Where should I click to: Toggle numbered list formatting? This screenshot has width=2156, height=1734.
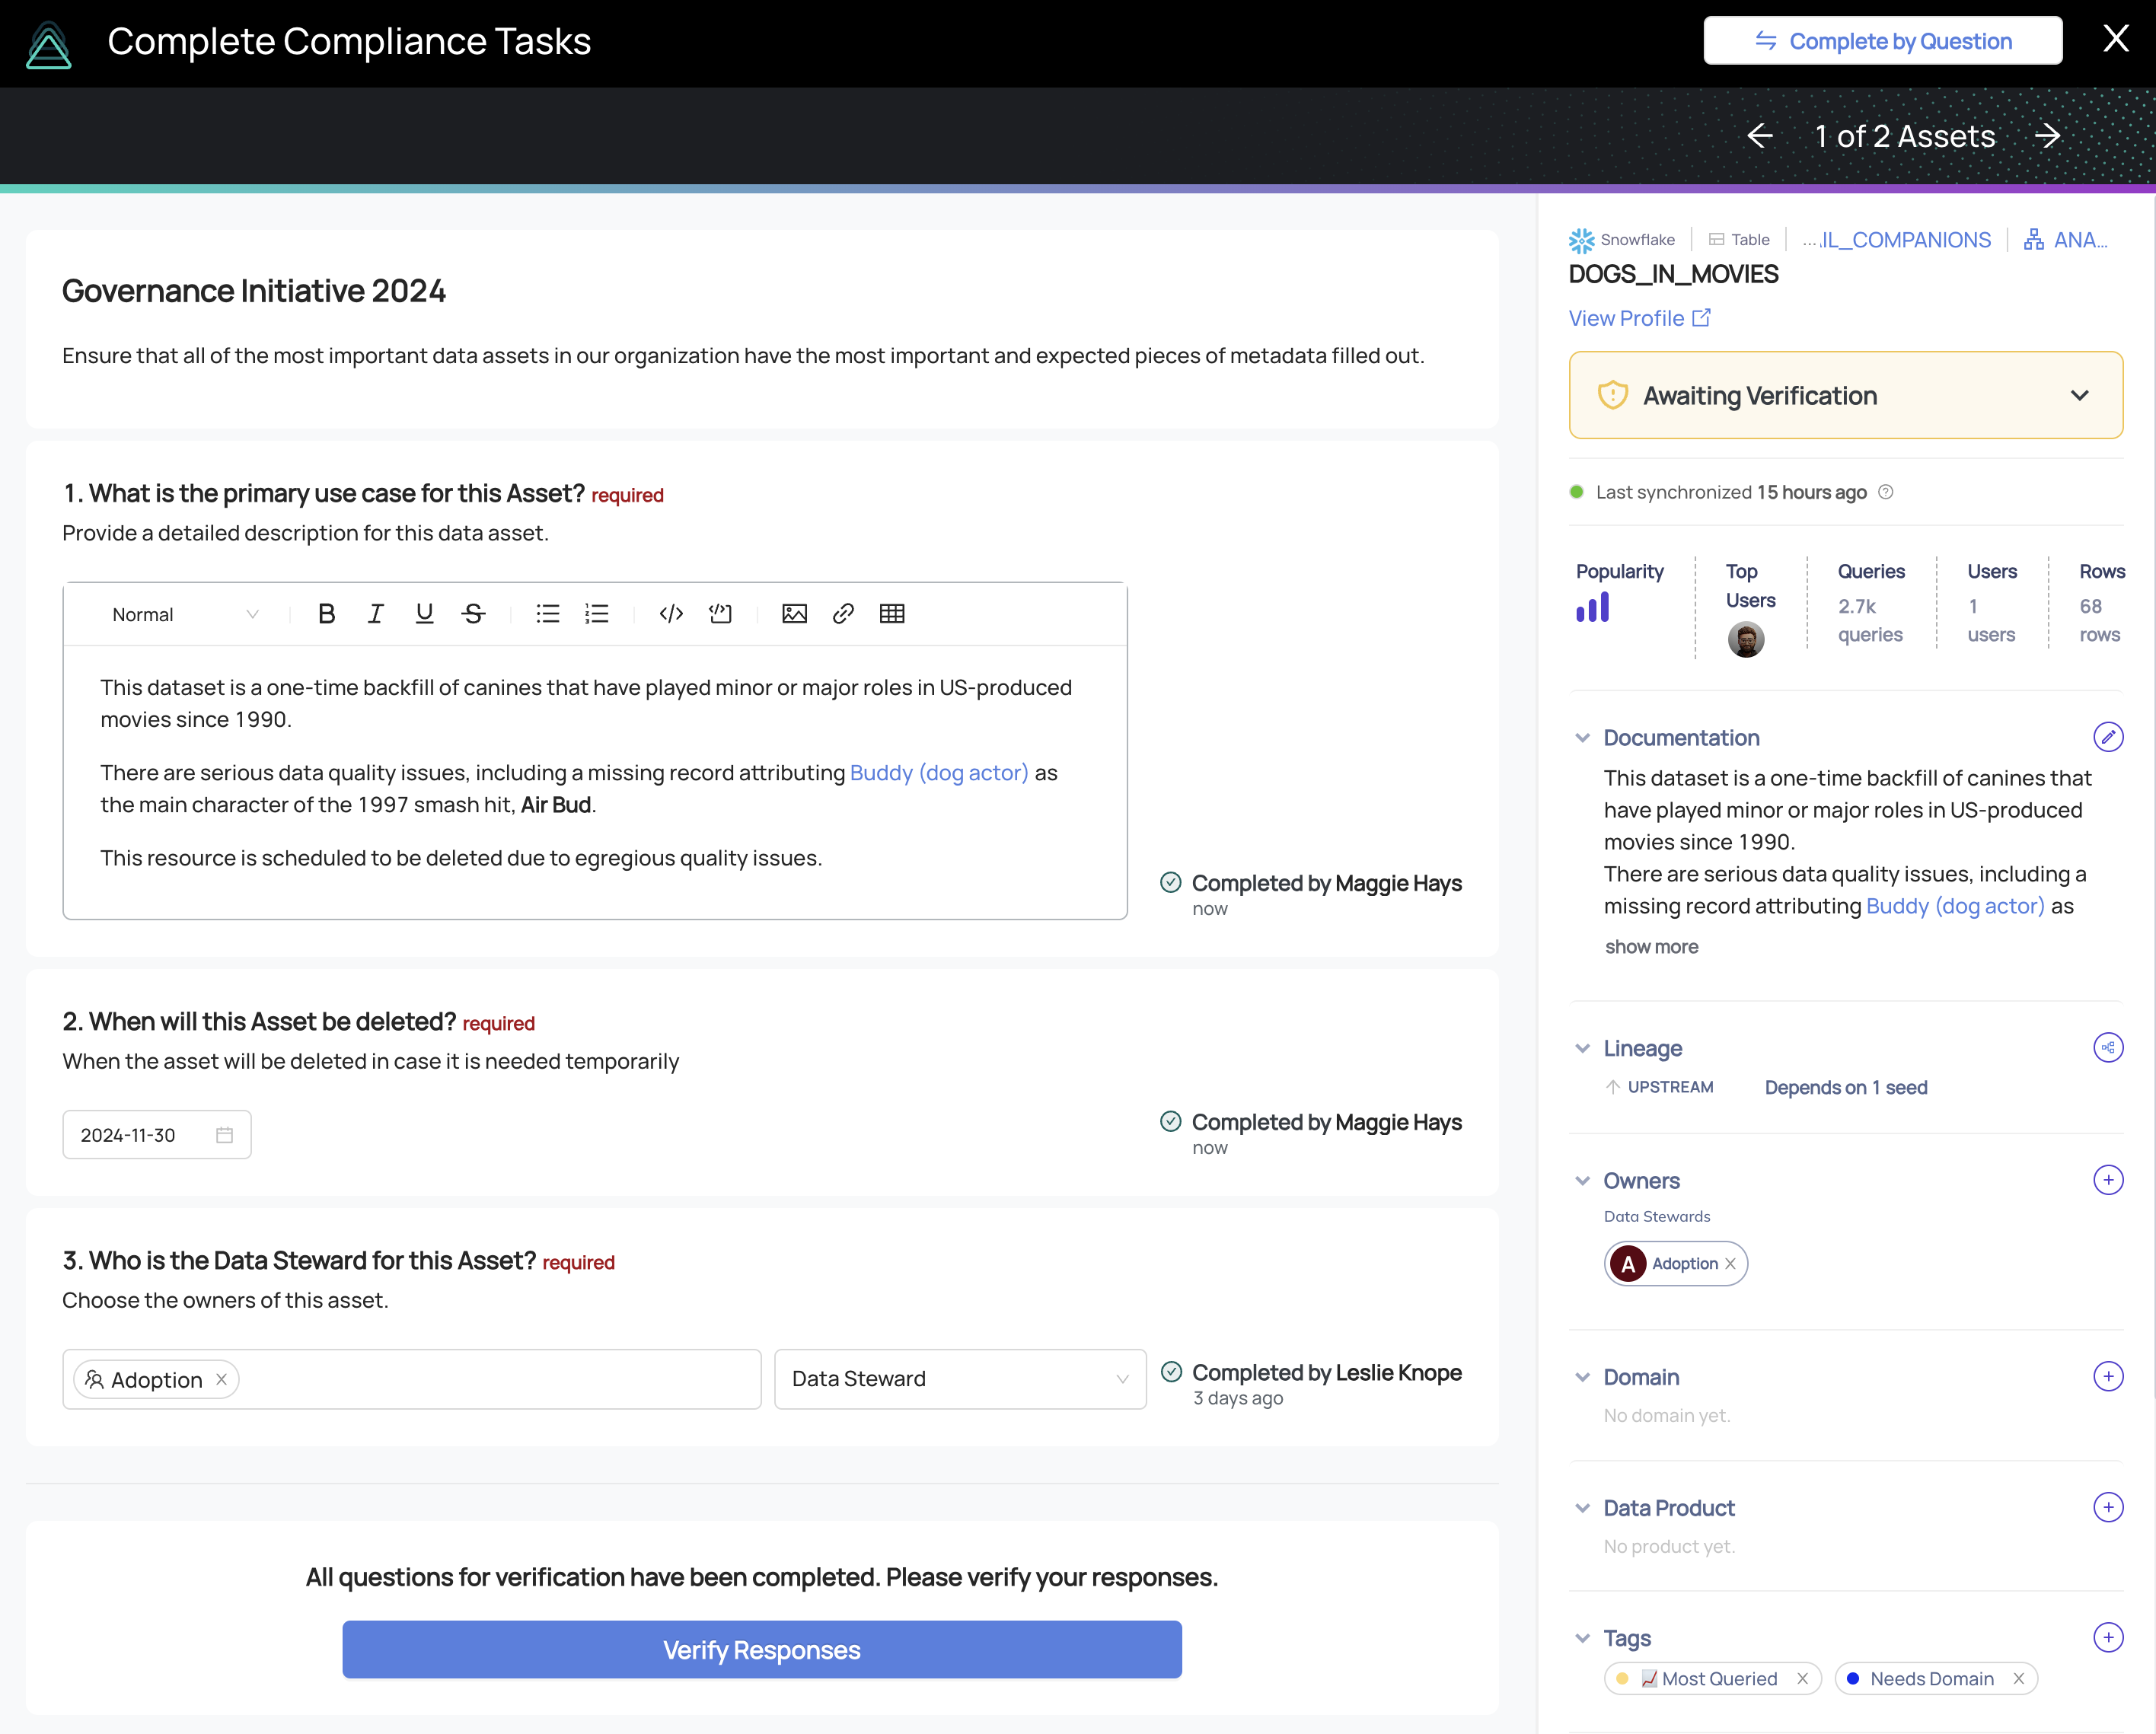click(596, 613)
